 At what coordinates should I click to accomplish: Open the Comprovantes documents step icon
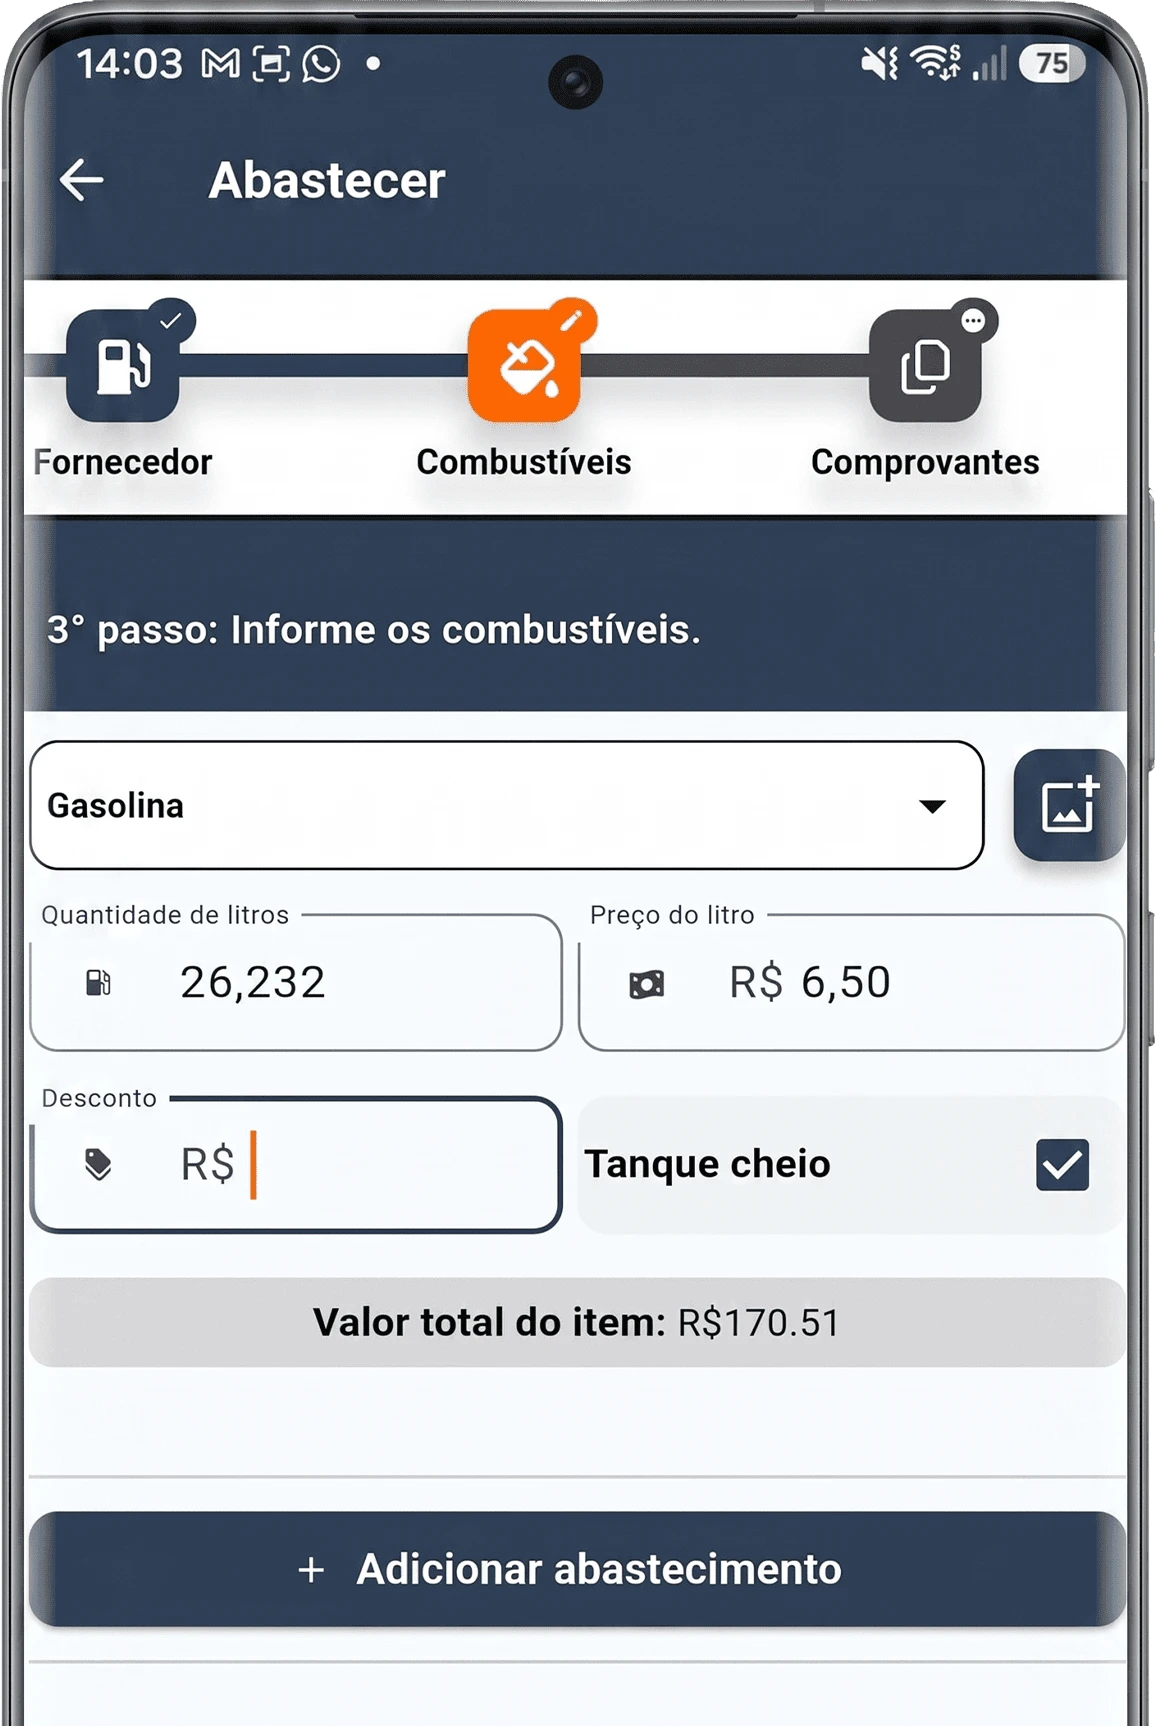click(925, 365)
